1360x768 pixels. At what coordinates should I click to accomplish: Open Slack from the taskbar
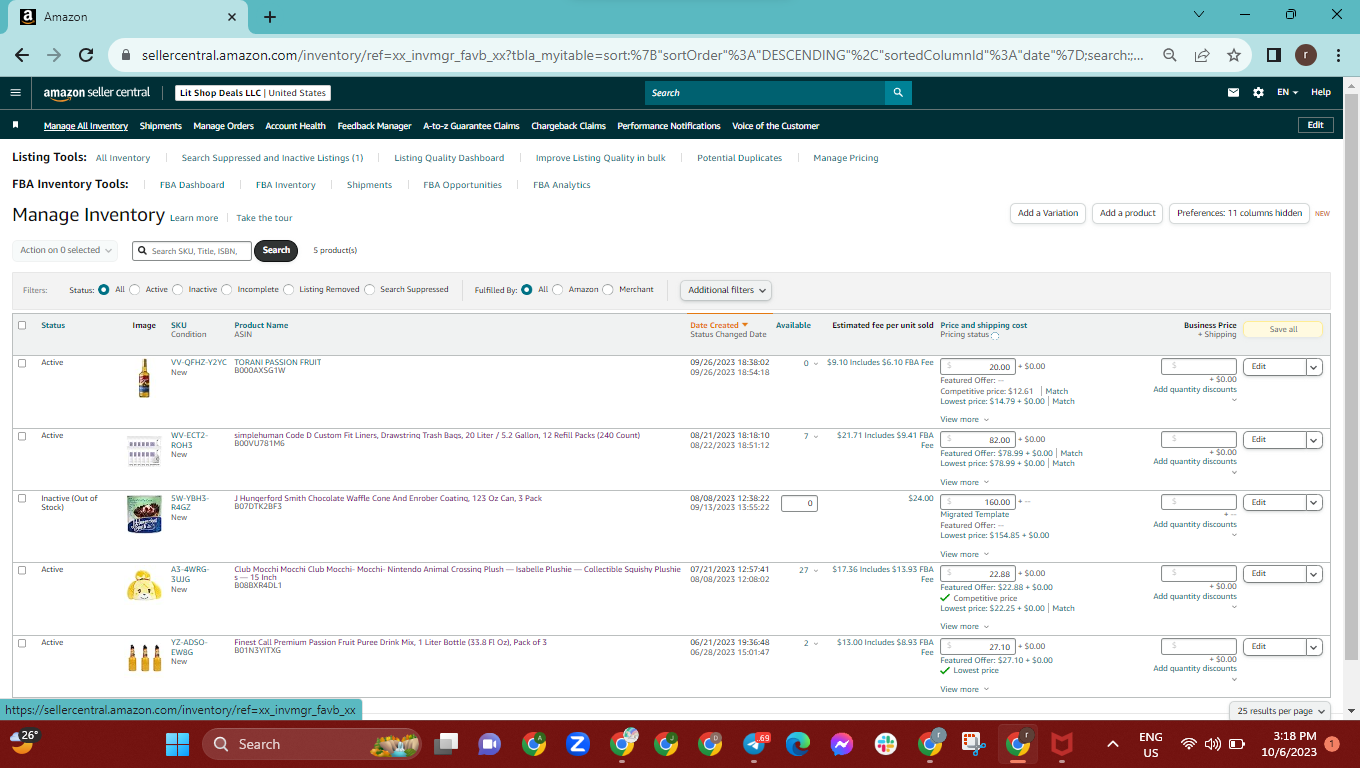[x=885, y=744]
